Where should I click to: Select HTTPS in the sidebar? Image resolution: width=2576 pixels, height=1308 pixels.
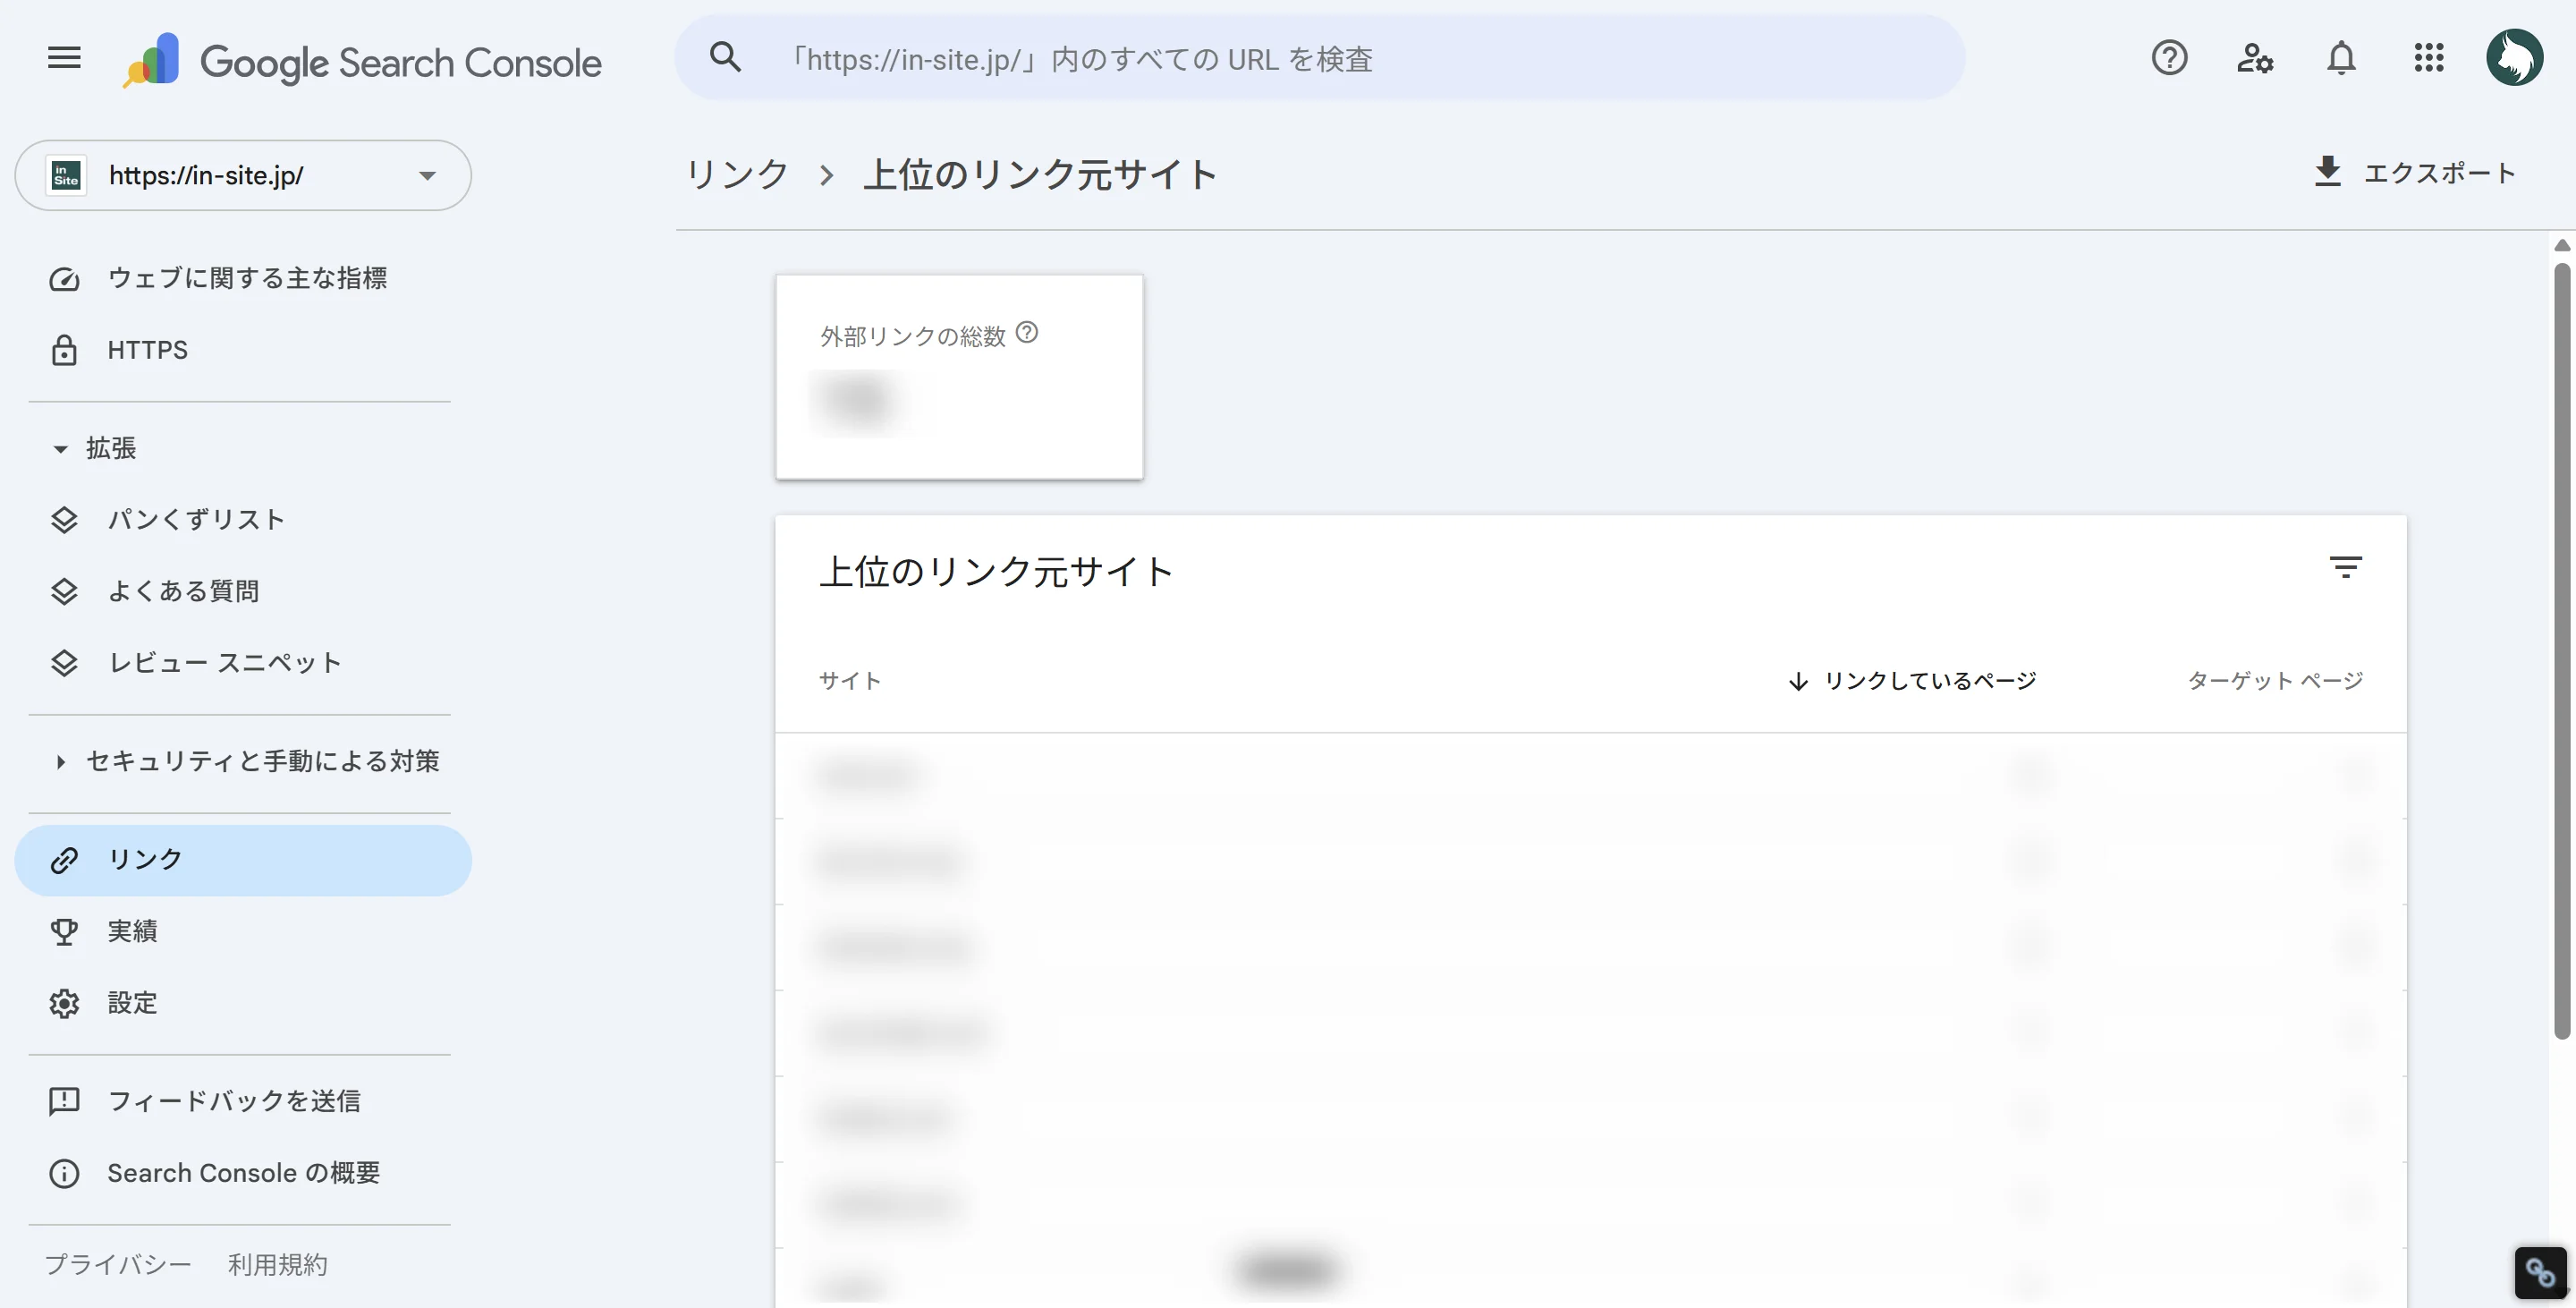click(147, 350)
